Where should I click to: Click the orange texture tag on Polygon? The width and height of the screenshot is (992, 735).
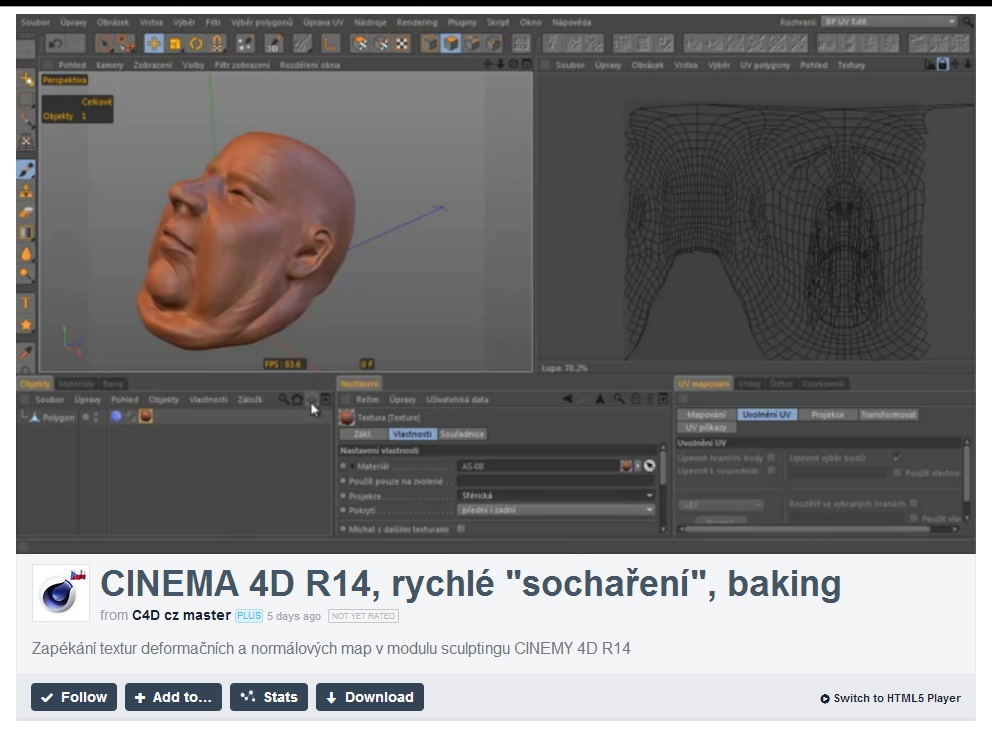point(146,416)
